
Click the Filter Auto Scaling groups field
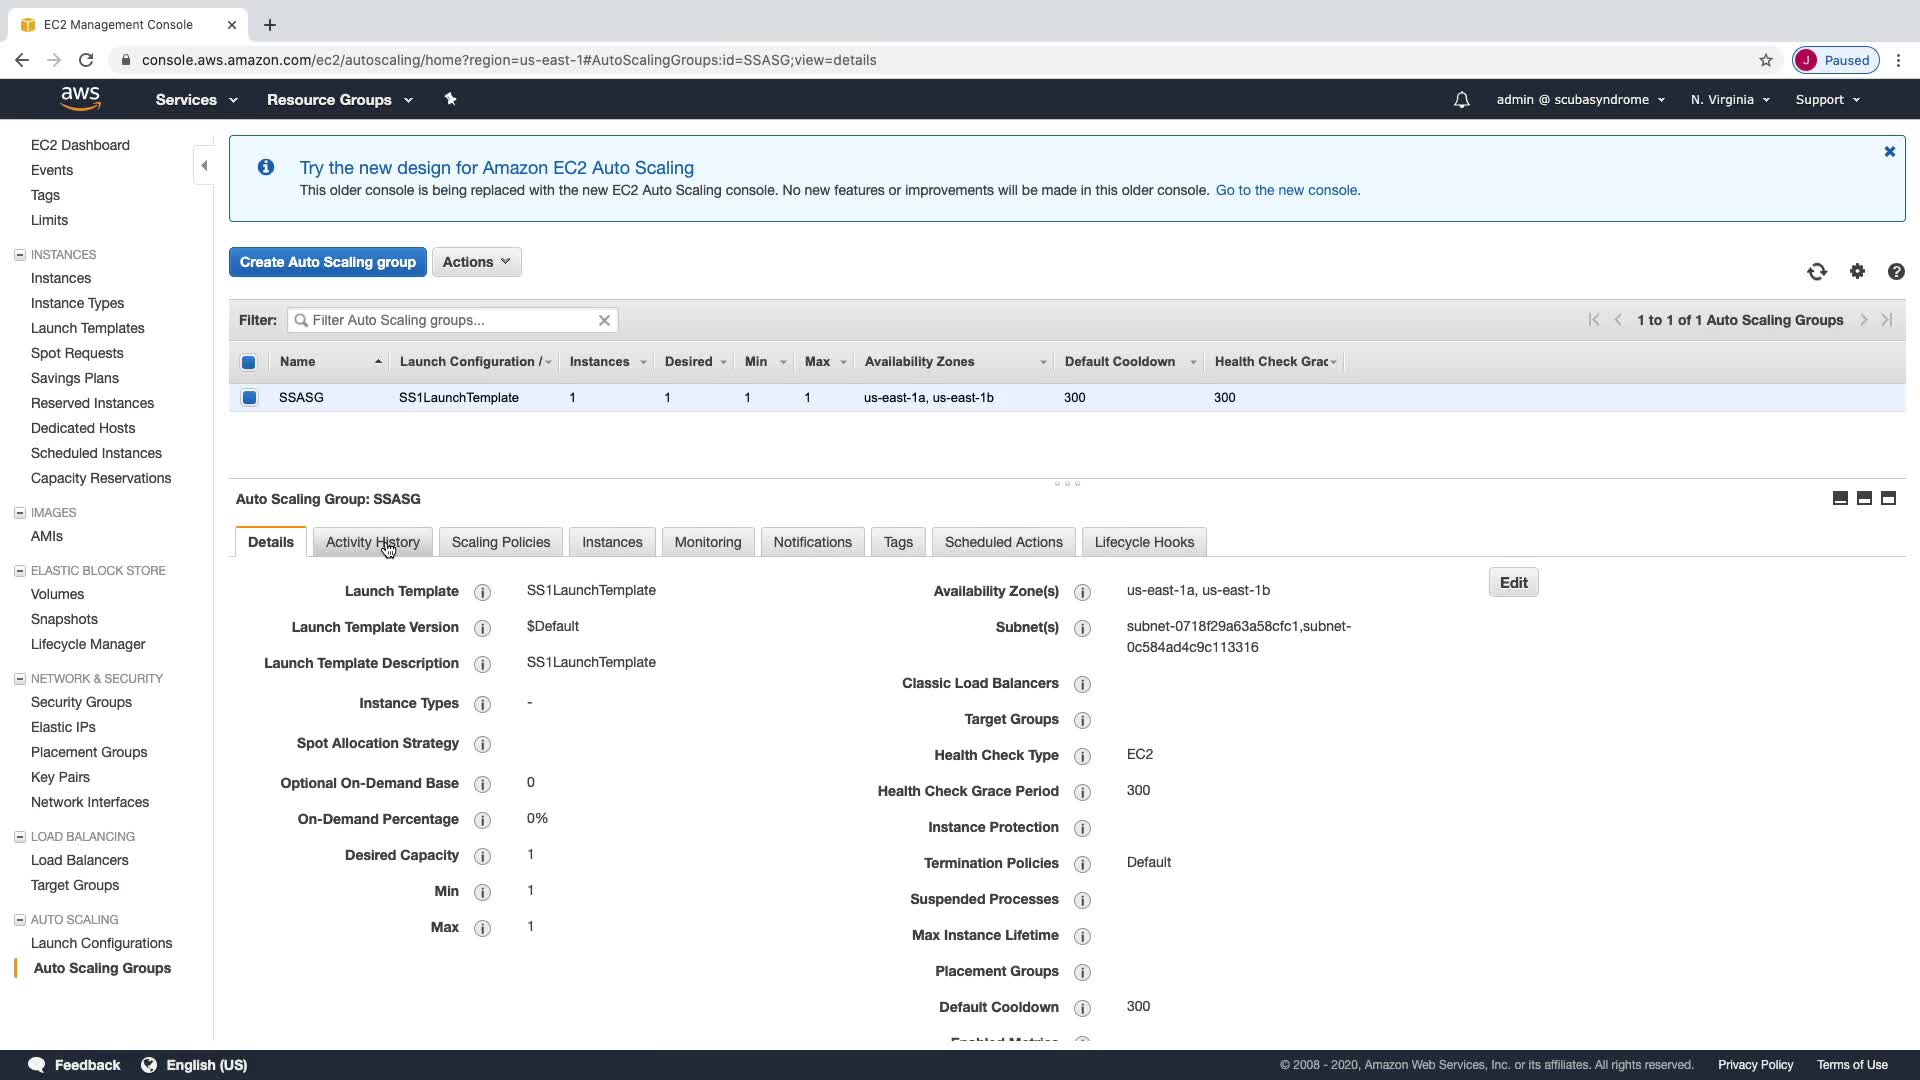pyautogui.click(x=450, y=320)
